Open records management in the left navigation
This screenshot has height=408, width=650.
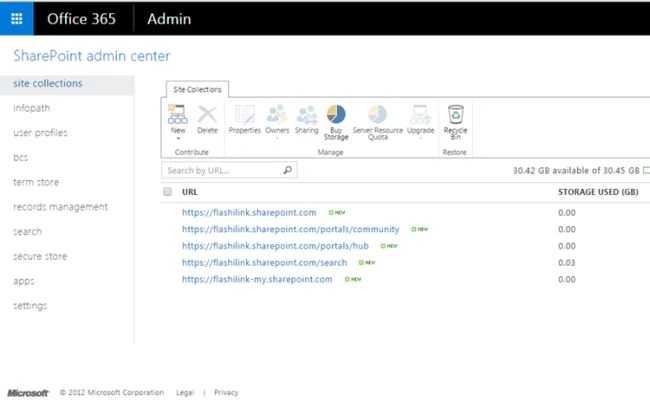pyautogui.click(x=61, y=207)
